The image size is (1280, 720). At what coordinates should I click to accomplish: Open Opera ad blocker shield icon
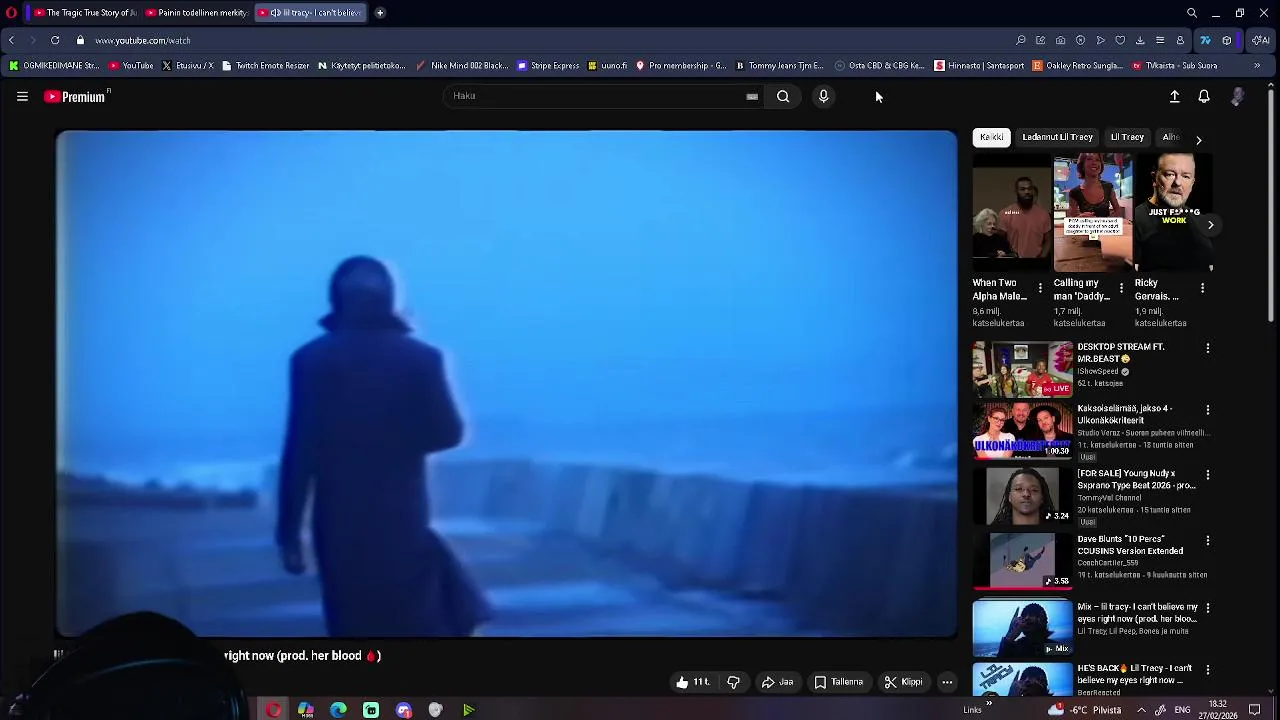point(1080,41)
